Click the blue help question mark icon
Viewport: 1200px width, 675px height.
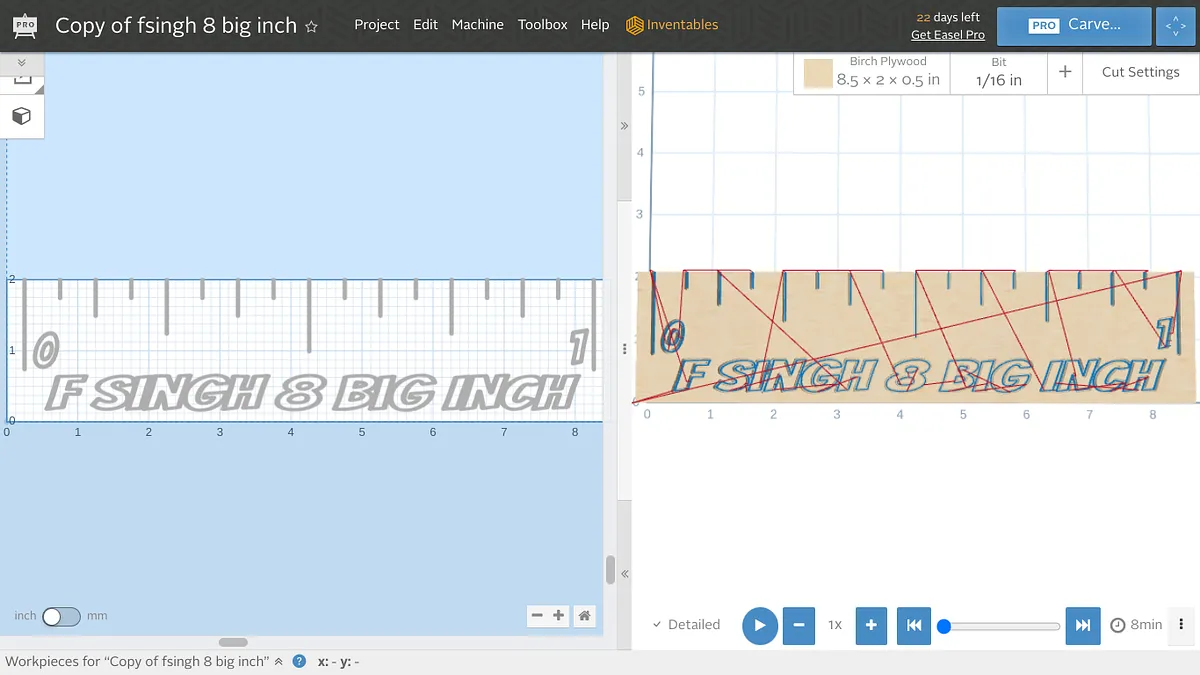[298, 661]
